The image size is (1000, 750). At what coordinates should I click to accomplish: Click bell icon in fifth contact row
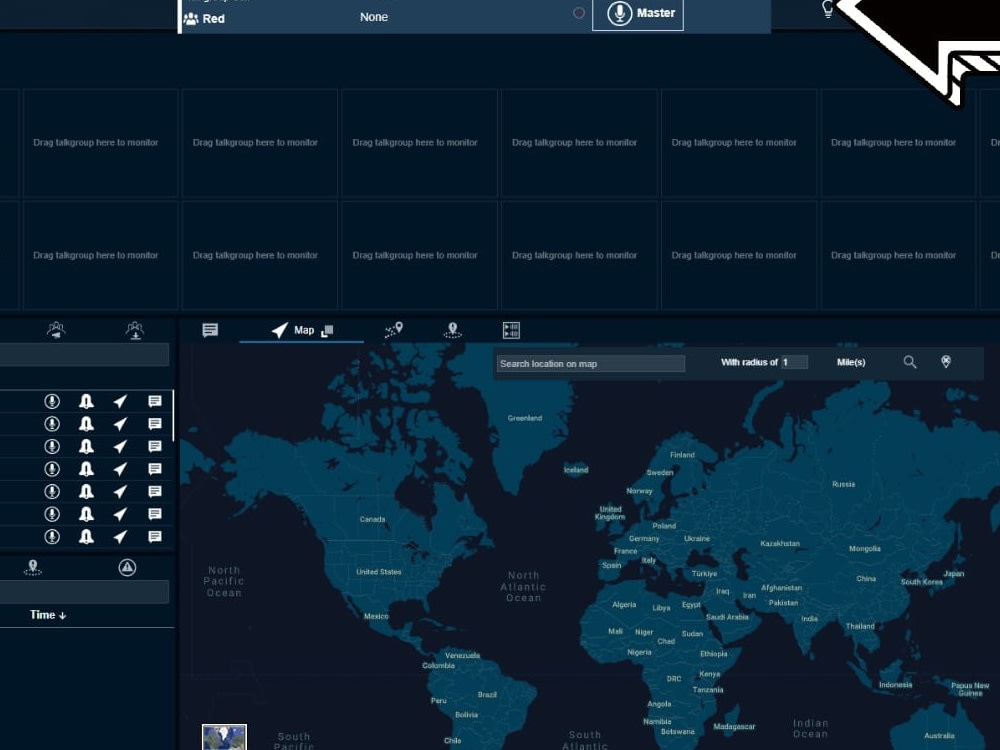(86, 492)
